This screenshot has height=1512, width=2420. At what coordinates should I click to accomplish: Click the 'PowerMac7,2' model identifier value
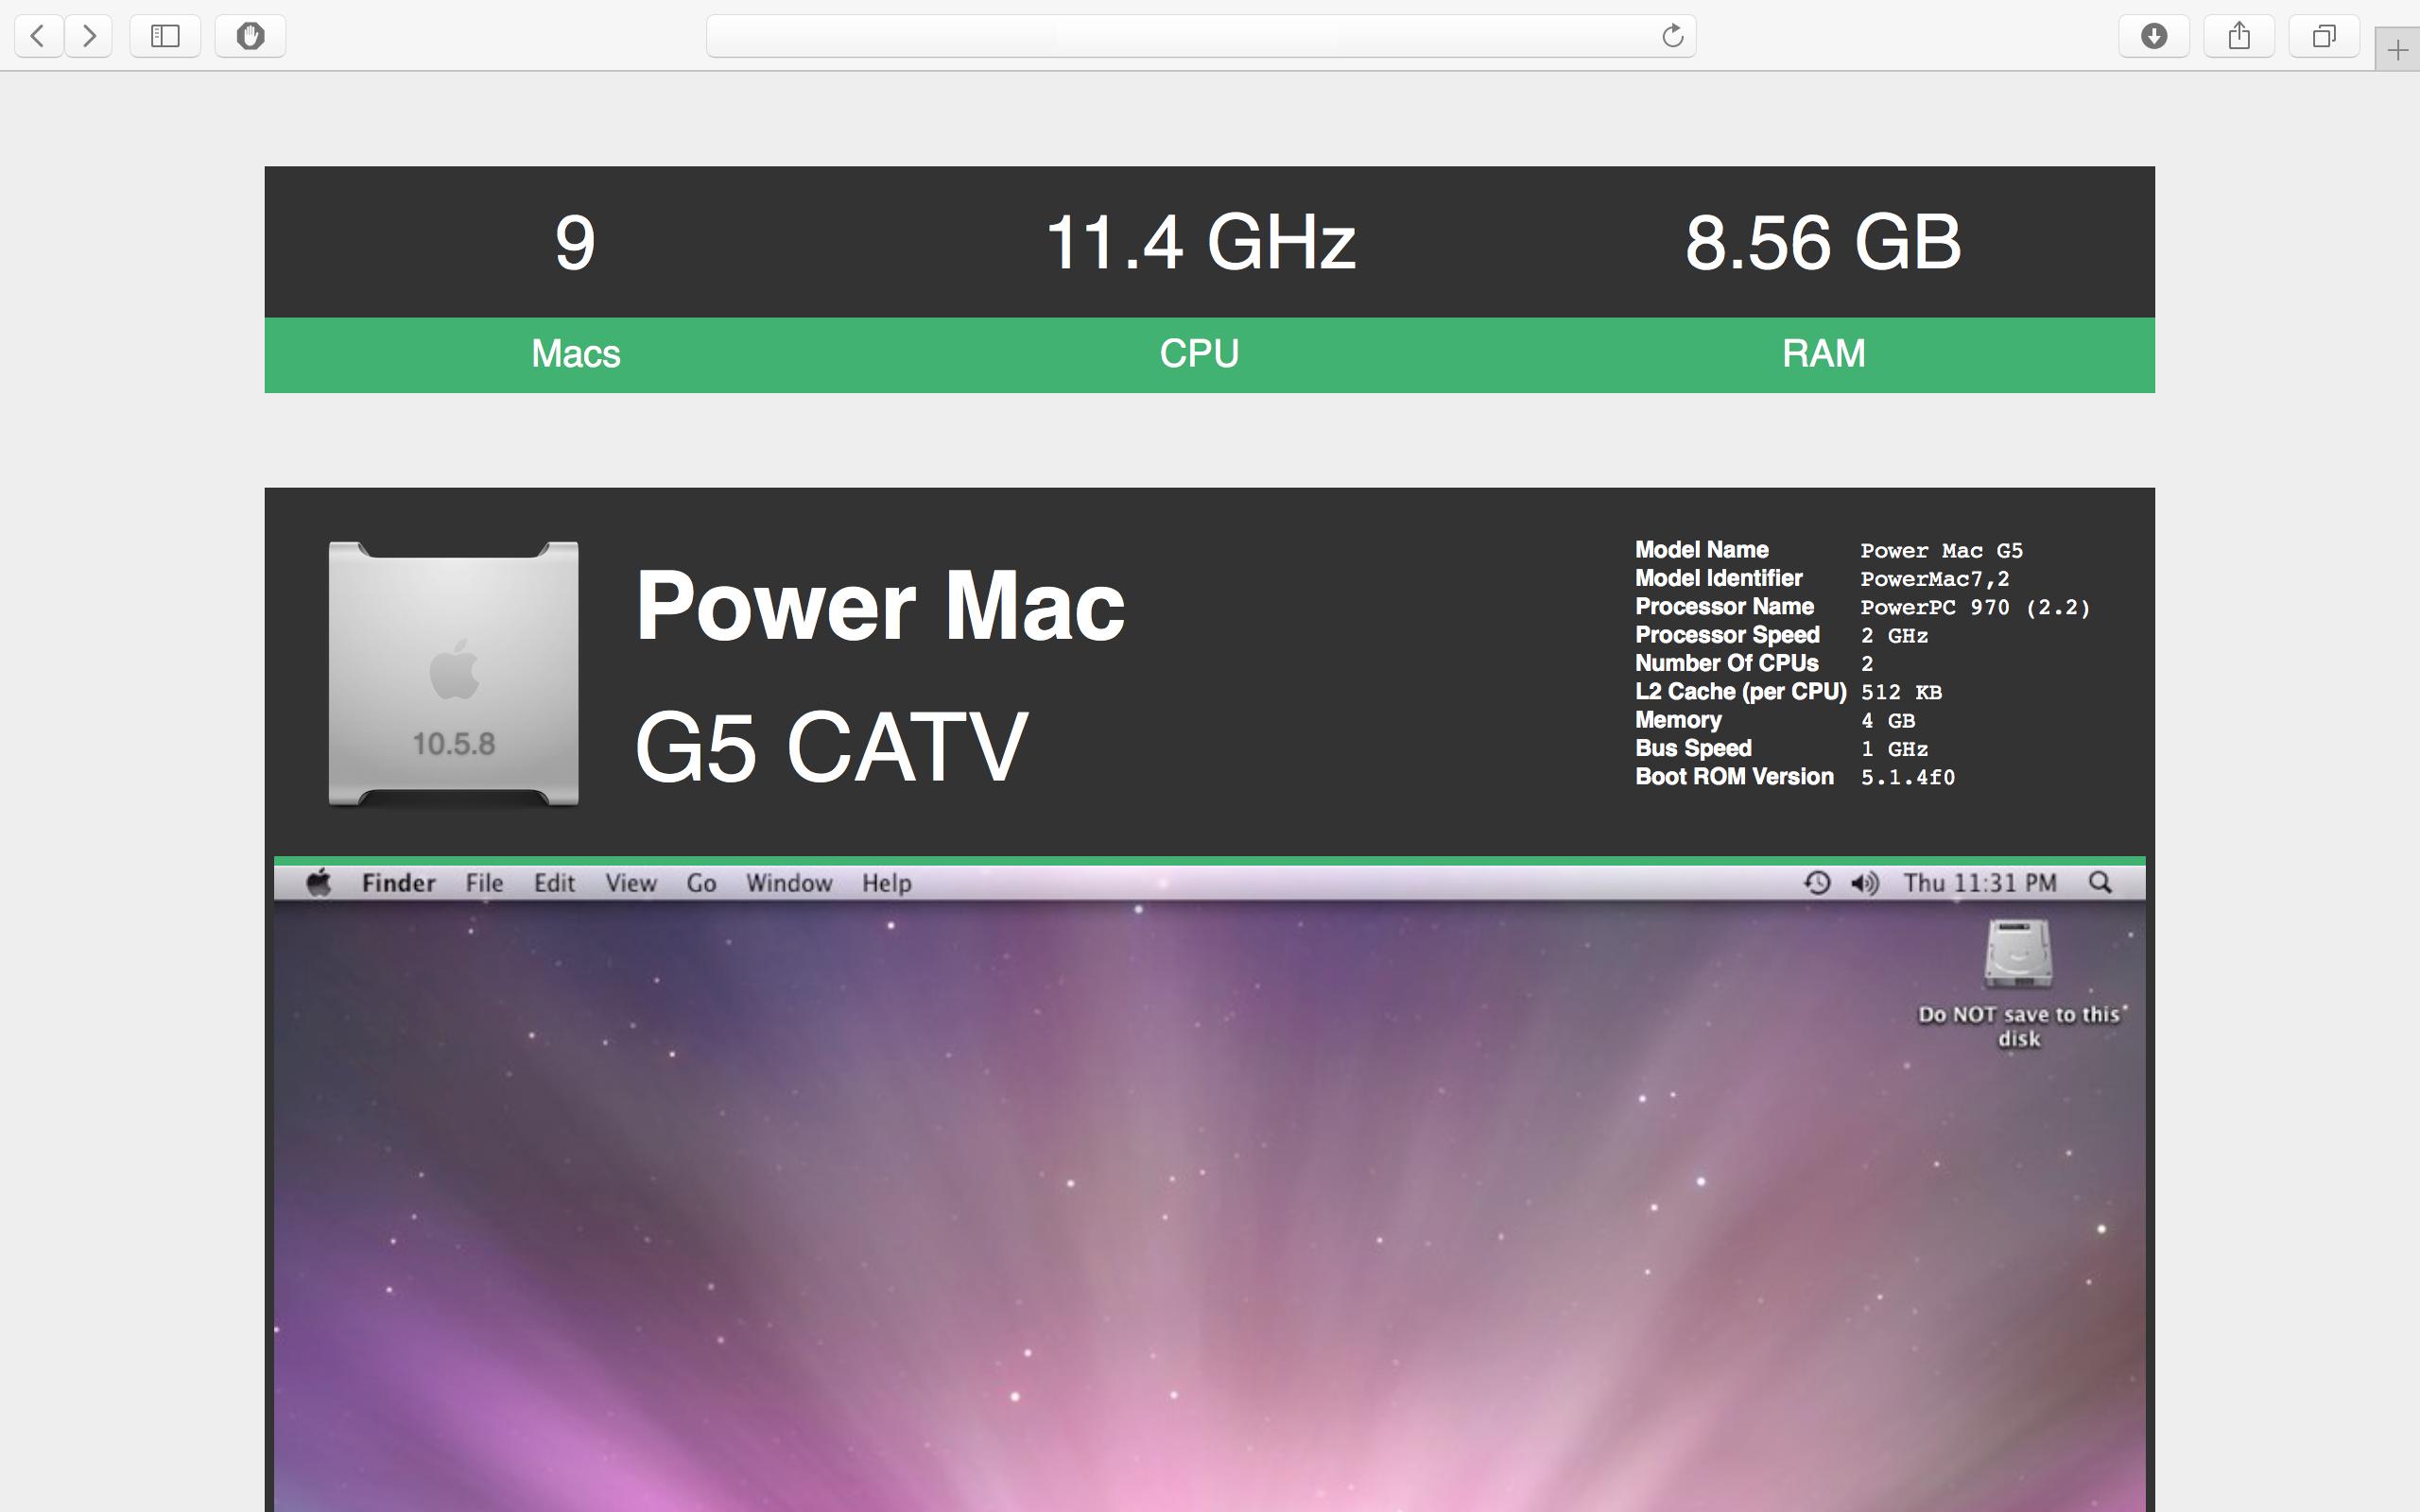[x=1934, y=579]
